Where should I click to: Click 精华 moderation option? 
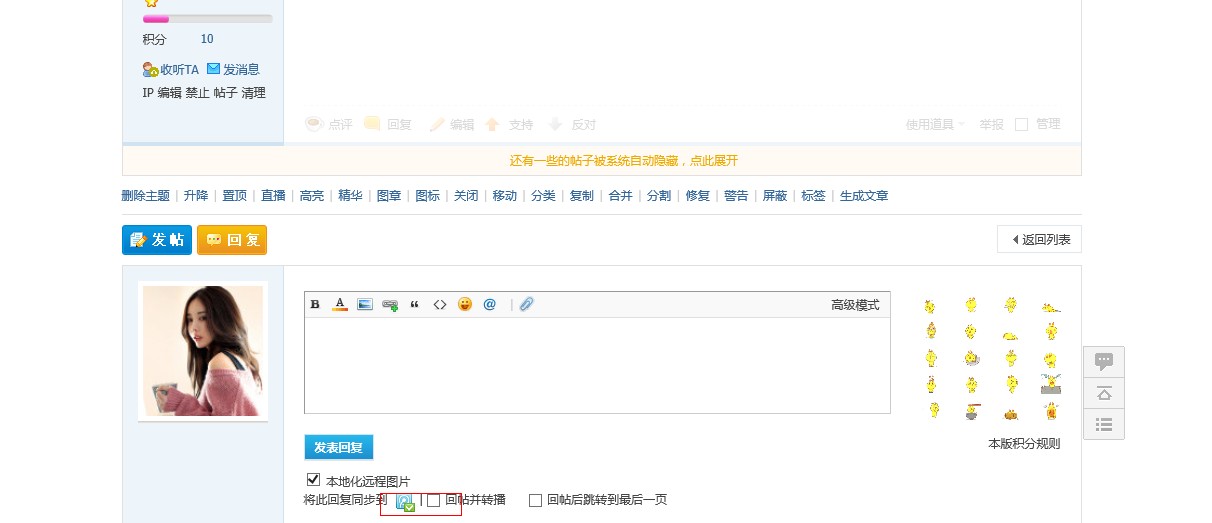pos(351,196)
